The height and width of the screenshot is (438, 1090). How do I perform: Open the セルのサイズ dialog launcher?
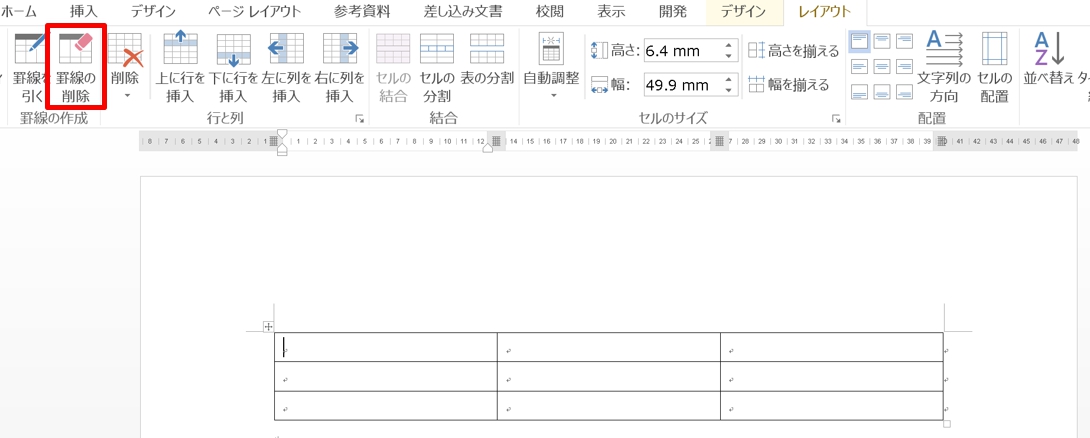pyautogui.click(x=835, y=119)
